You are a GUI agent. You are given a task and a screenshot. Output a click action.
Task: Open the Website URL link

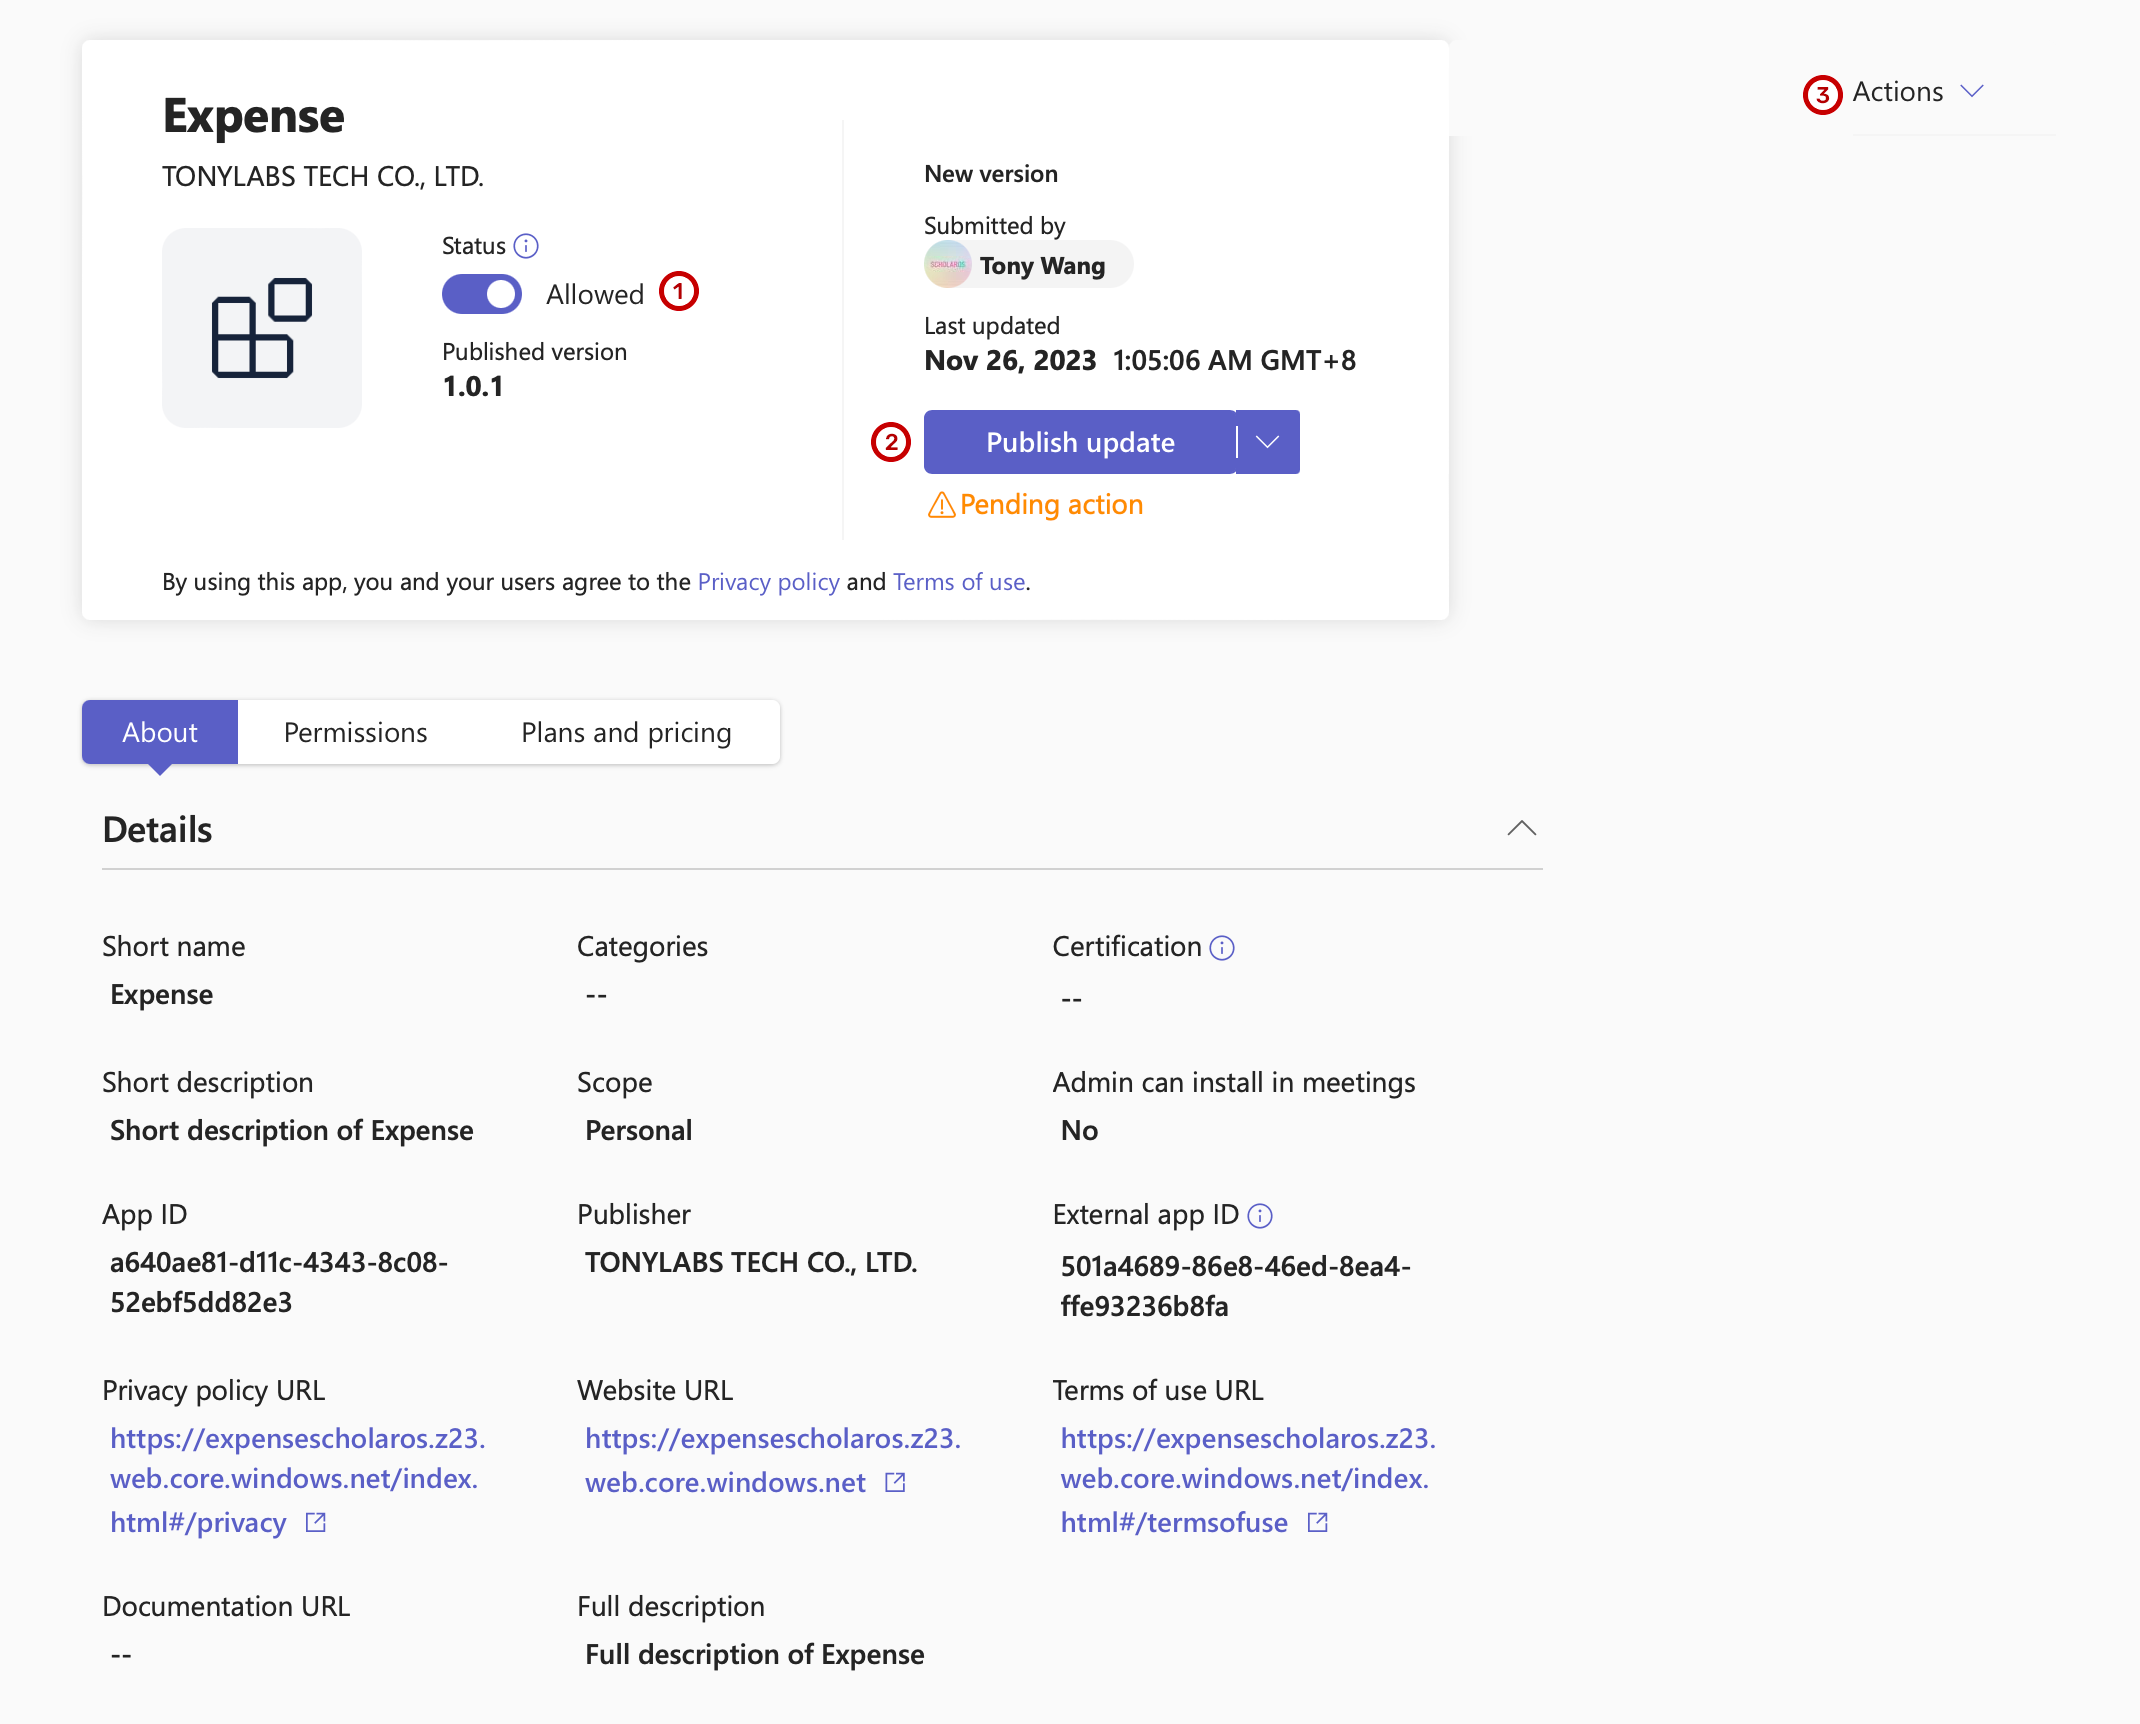[x=772, y=1461]
